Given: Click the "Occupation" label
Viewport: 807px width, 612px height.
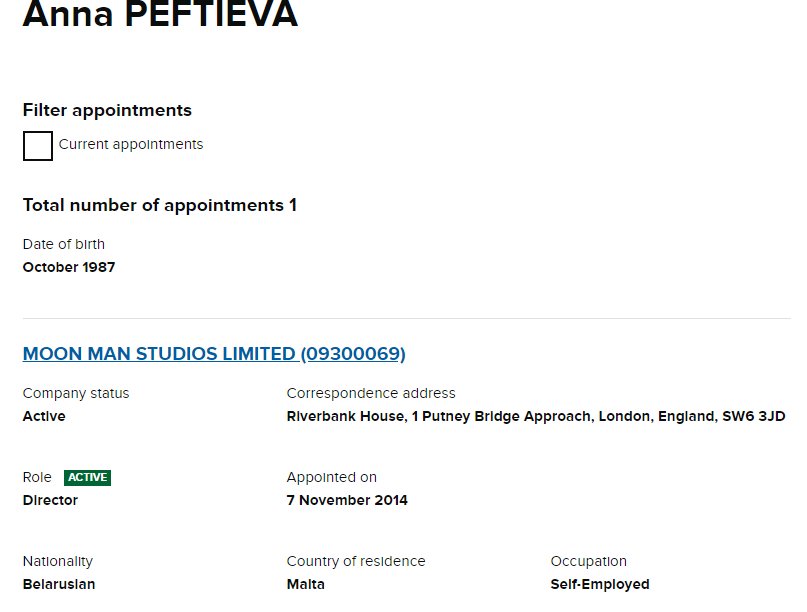Looking at the screenshot, I should coord(589,561).
